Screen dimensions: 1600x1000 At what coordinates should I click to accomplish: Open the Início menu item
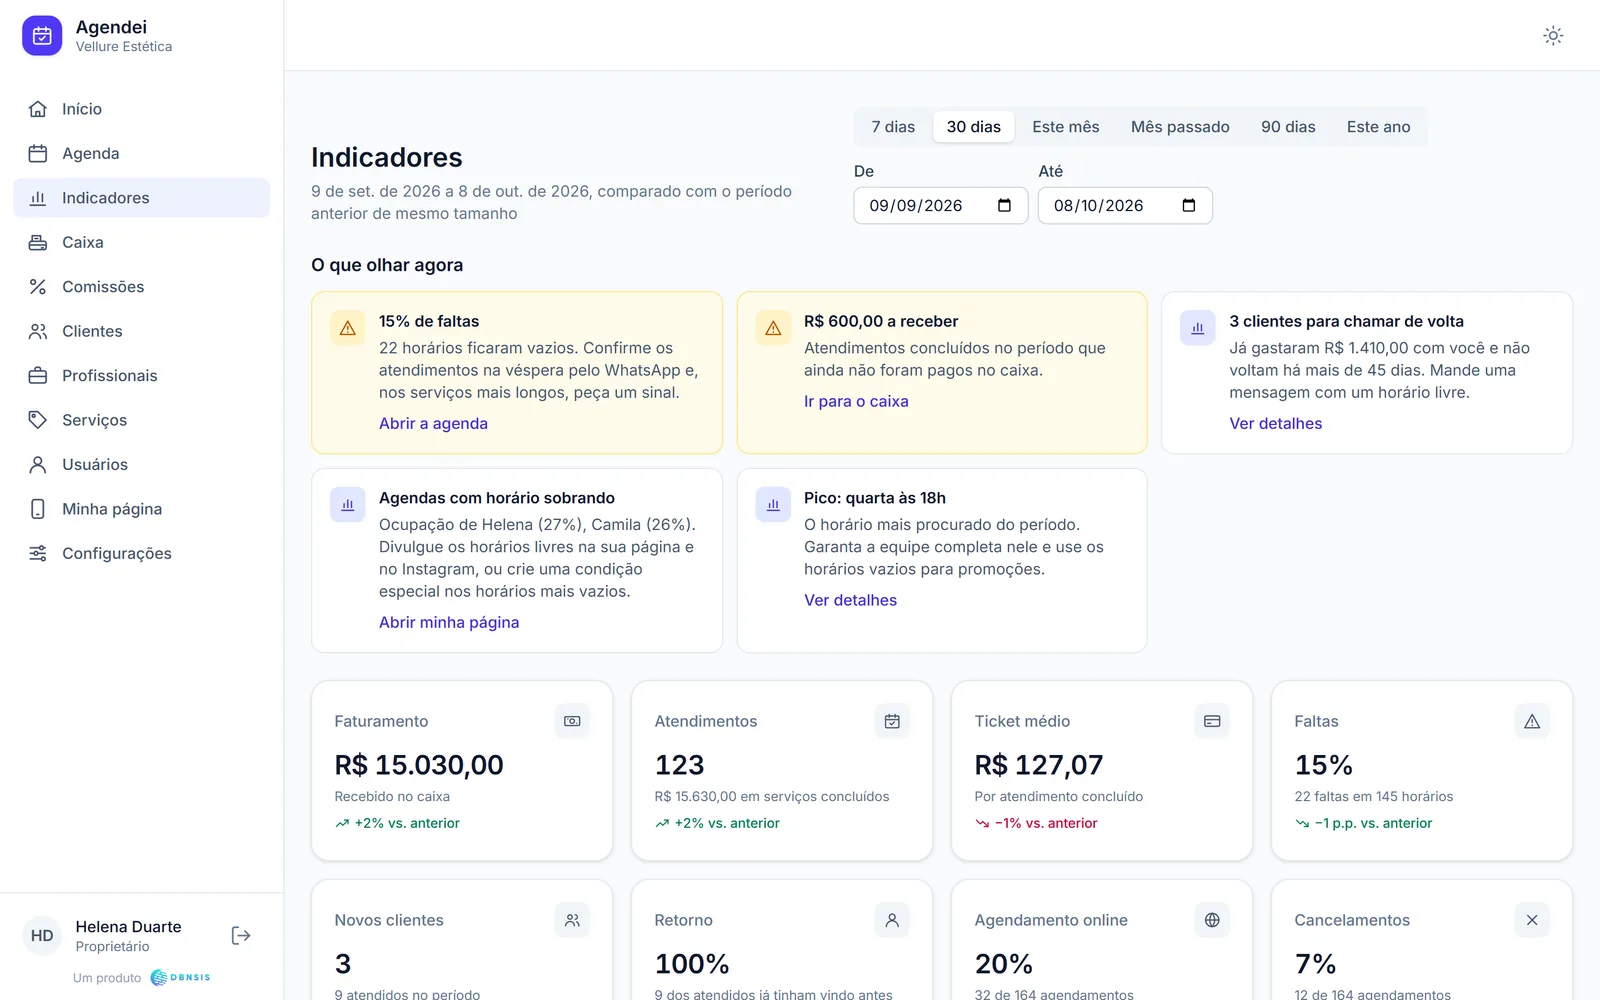point(142,109)
